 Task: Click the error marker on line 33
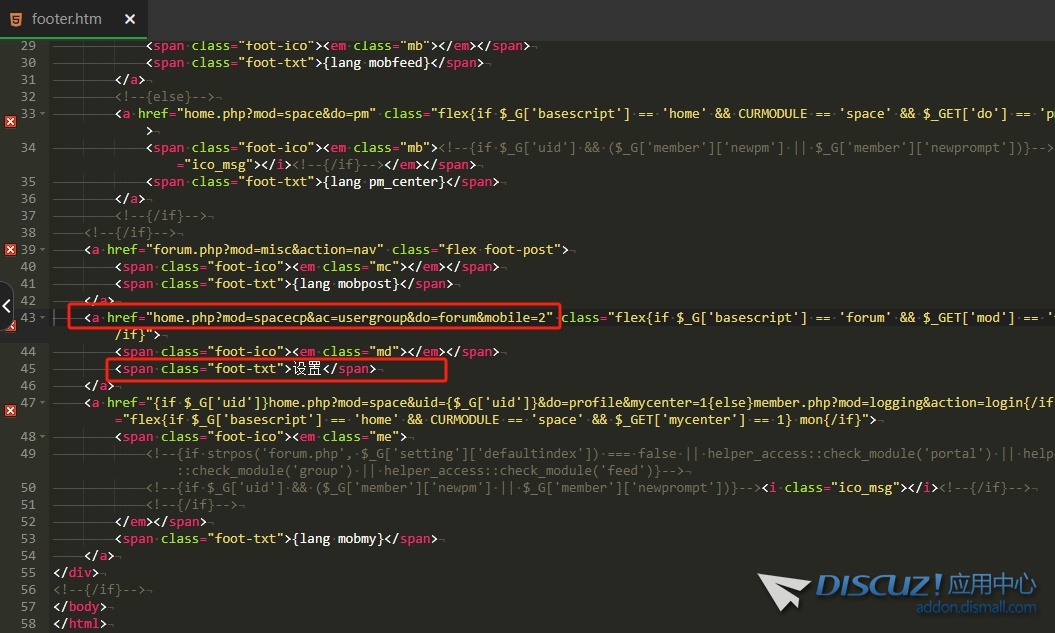coord(10,121)
